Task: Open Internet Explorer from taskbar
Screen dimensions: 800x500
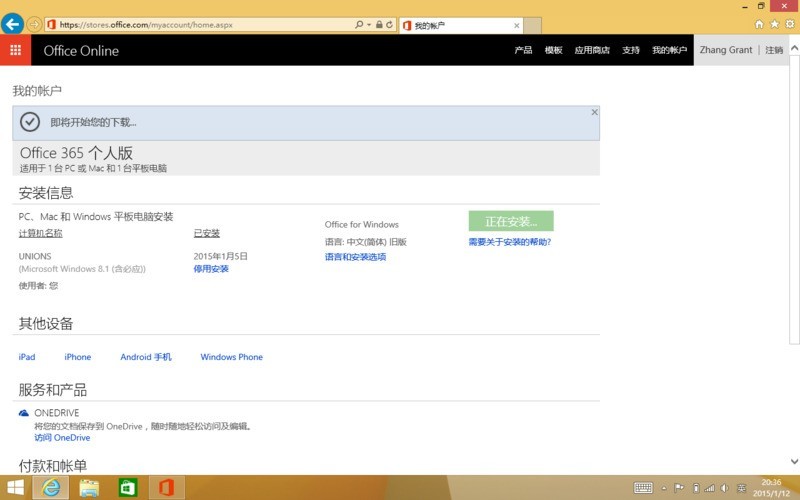Action: click(51, 488)
